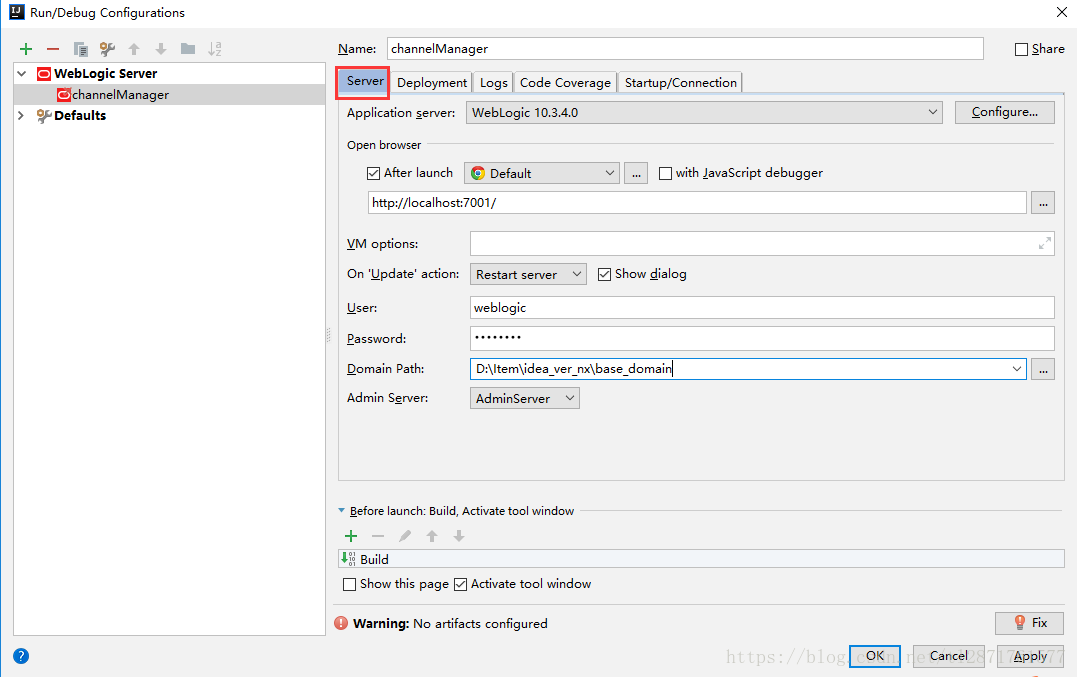The image size is (1077, 677).
Task: Select channelManager configuration in tree
Action: click(x=170, y=95)
